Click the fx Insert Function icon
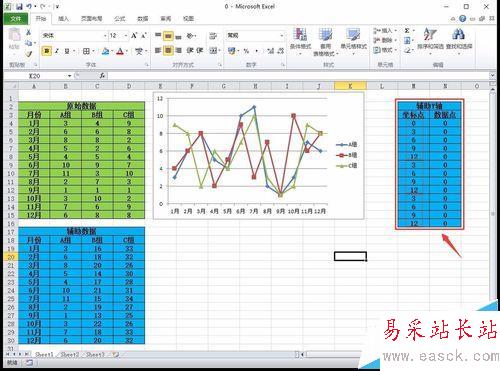Viewport: 500px width, 371px height. pos(102,76)
